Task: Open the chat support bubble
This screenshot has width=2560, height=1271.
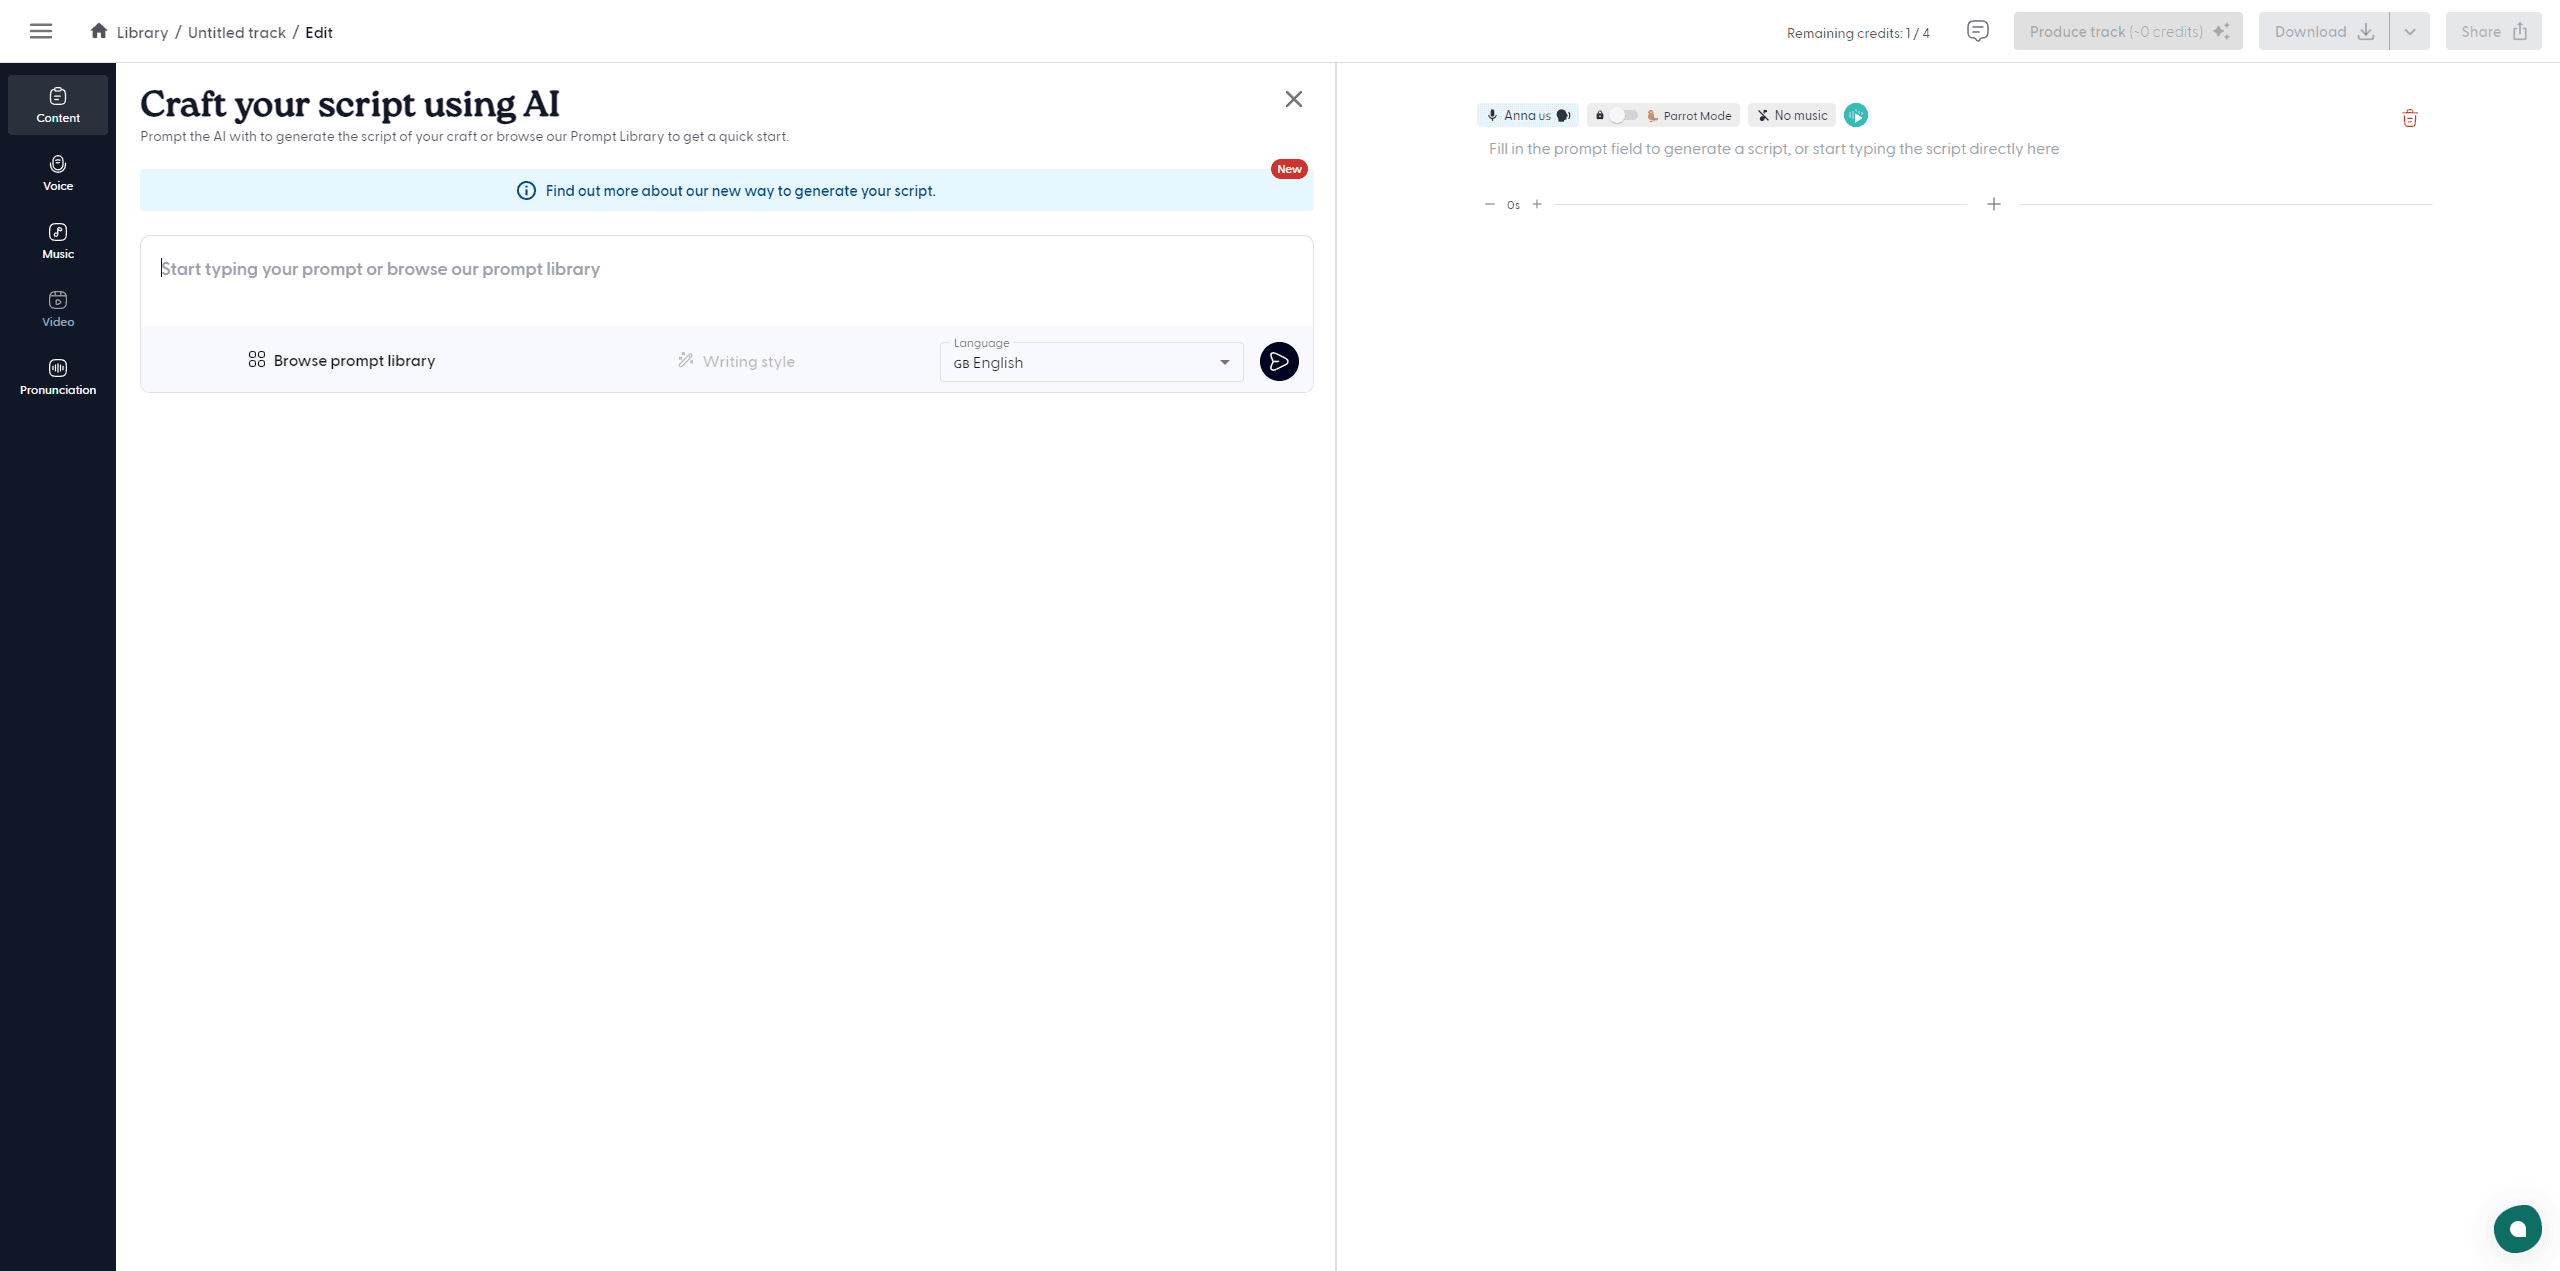Action: click(x=2518, y=1229)
